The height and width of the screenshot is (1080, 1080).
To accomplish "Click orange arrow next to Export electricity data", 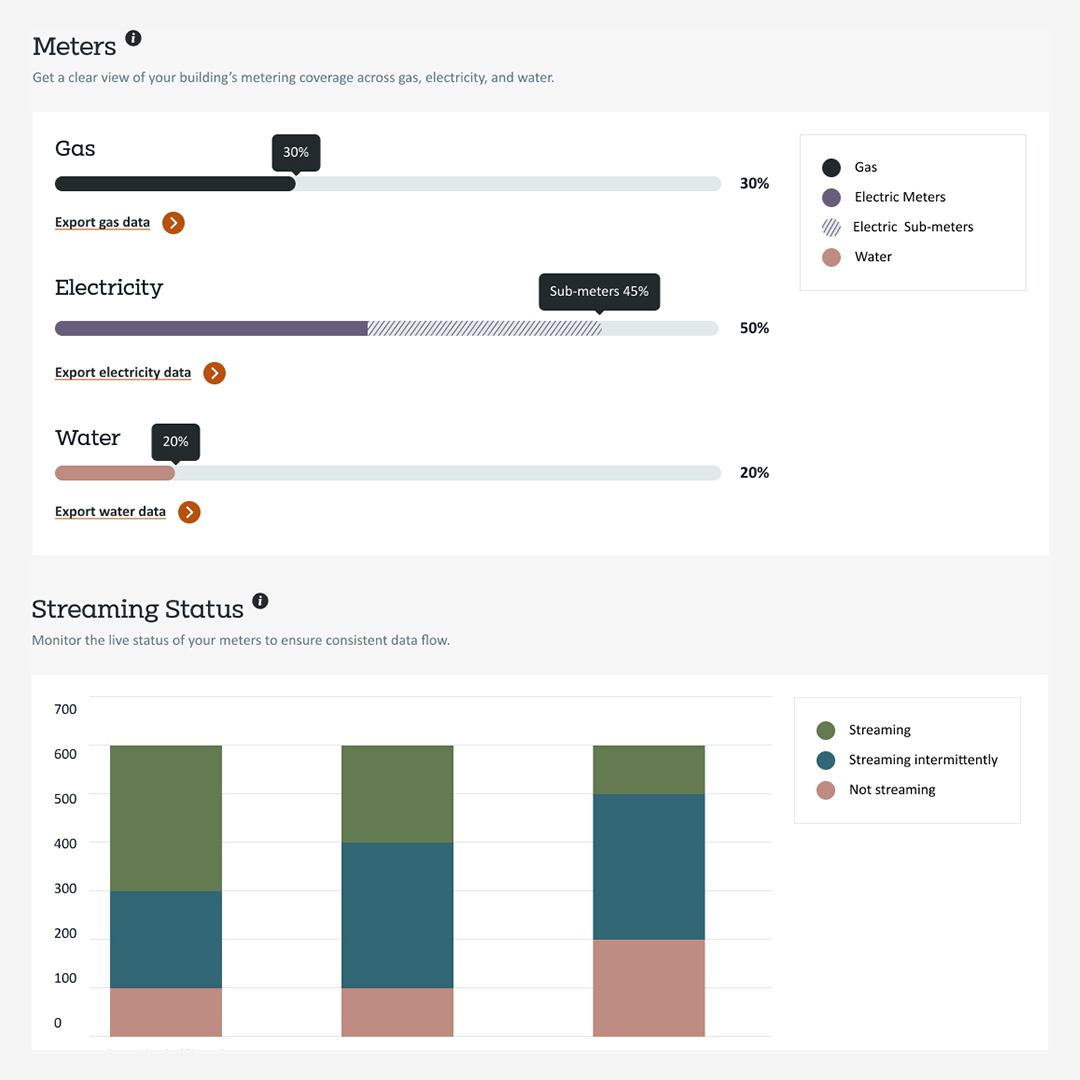I will pos(214,373).
